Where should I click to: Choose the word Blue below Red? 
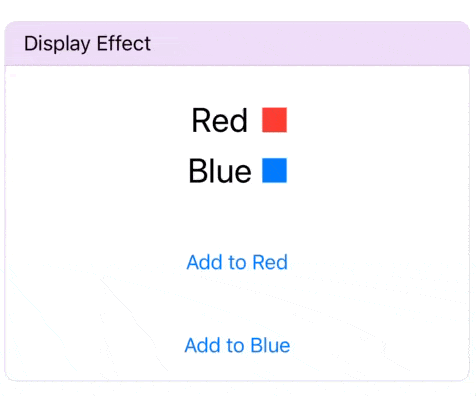click(220, 171)
